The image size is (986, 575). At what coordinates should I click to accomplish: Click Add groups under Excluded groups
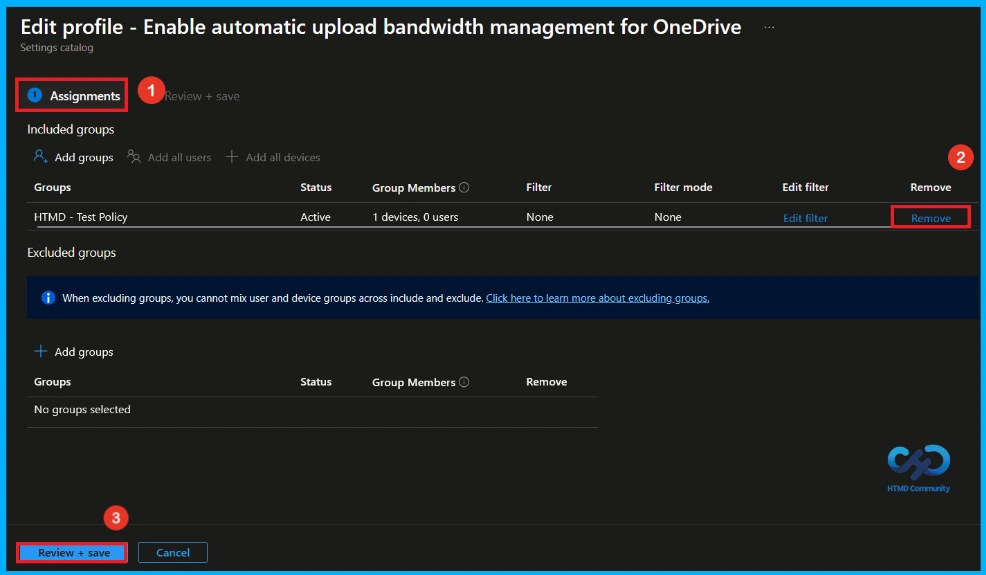click(x=74, y=352)
